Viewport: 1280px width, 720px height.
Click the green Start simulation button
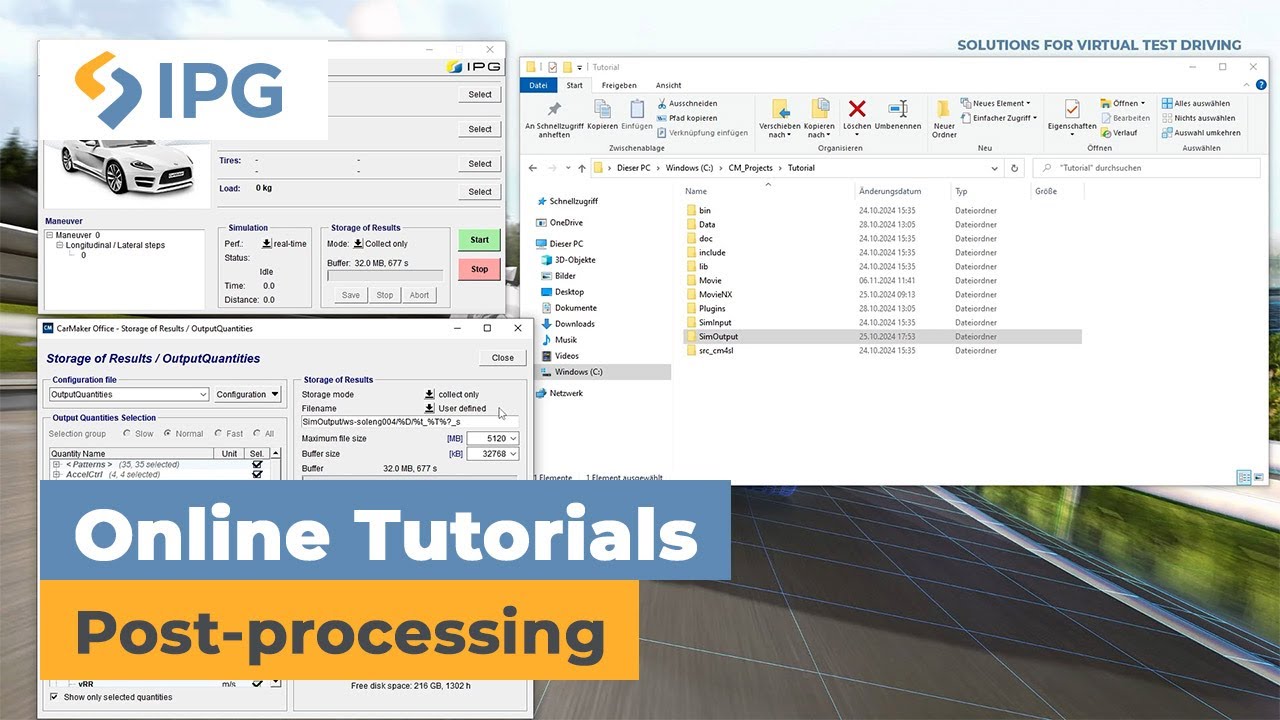pos(480,239)
